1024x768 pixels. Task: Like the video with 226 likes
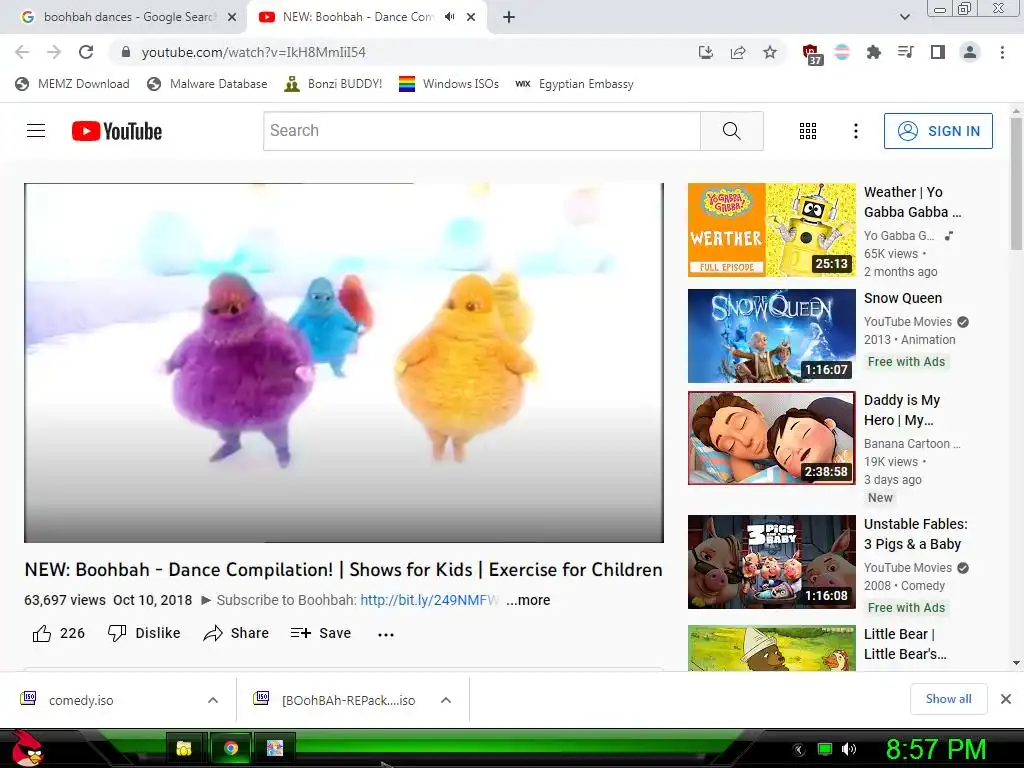pos(59,633)
